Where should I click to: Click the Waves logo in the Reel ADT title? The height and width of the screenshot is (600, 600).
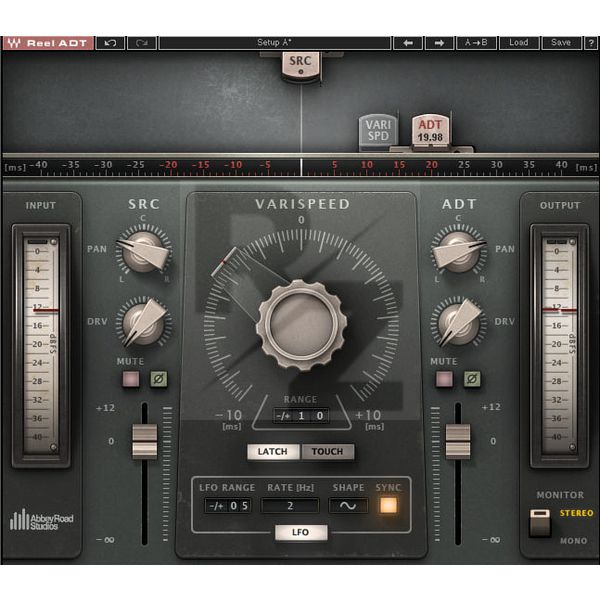(14, 43)
